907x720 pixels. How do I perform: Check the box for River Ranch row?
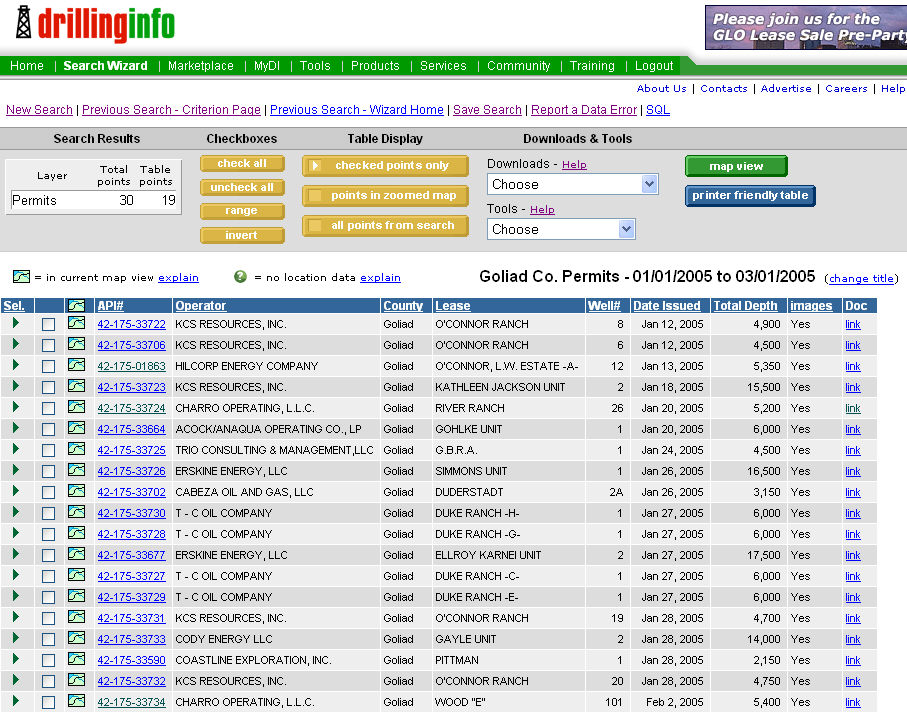(x=49, y=408)
